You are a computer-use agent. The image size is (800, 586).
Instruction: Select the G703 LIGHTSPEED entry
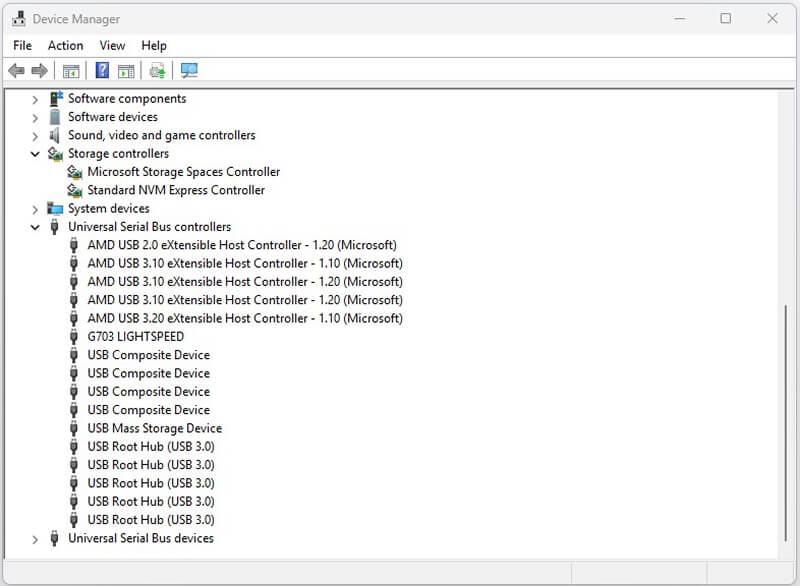(136, 337)
